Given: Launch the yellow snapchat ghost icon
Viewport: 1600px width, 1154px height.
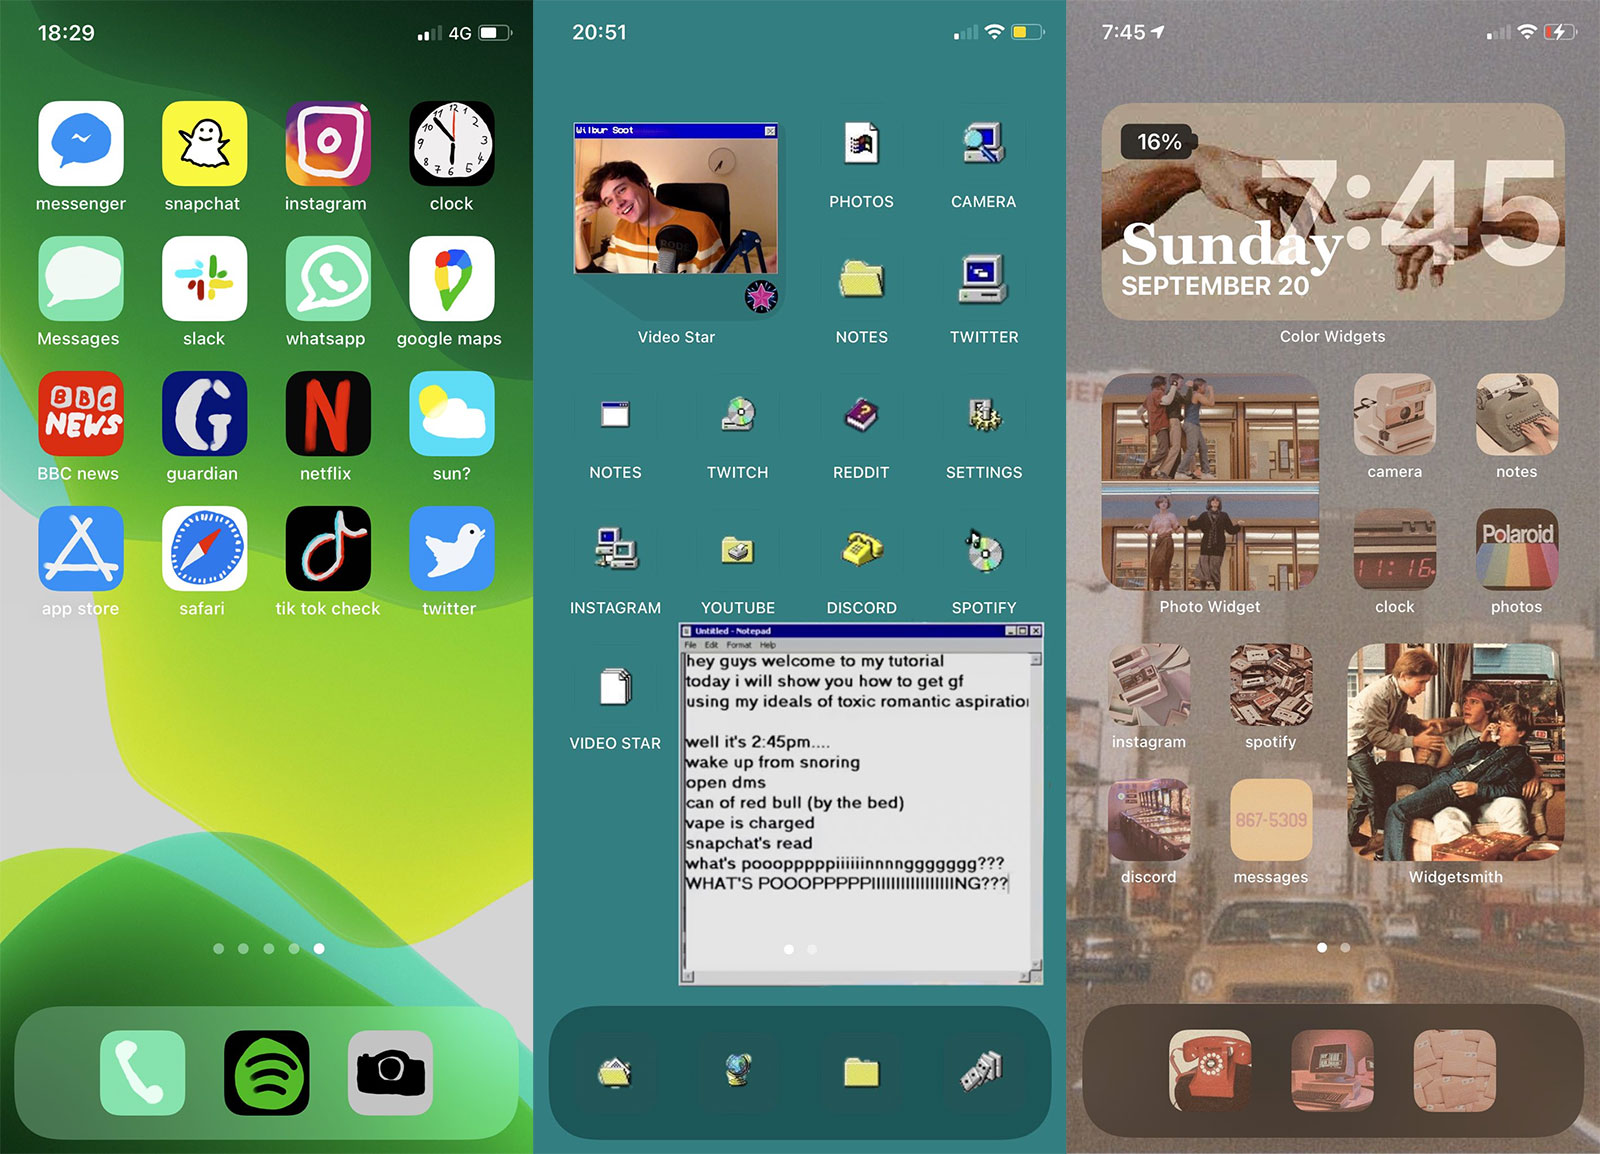Looking at the screenshot, I should [x=204, y=143].
